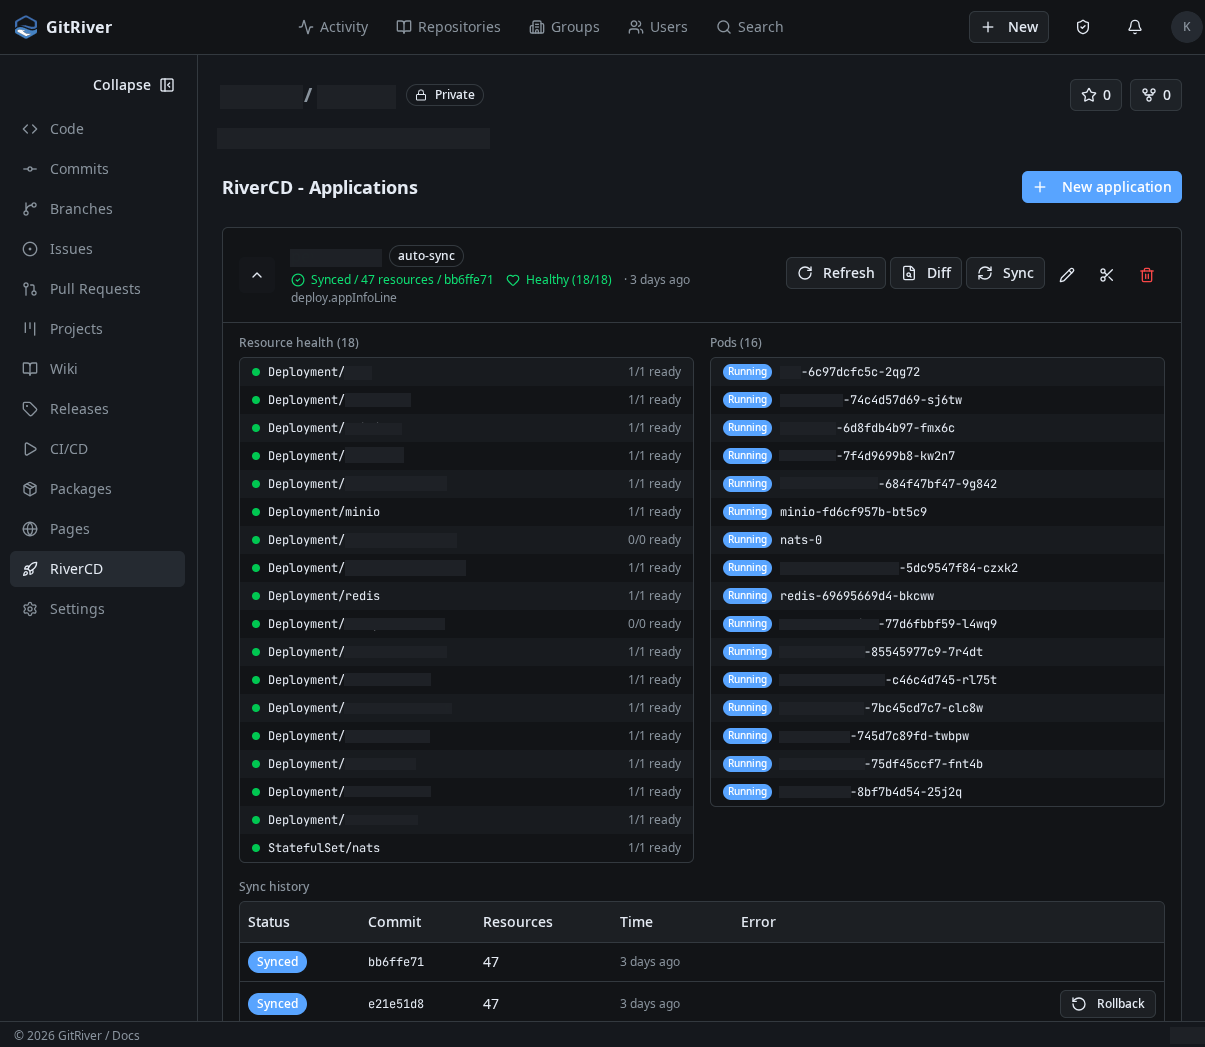Image resolution: width=1205 pixels, height=1047 pixels.
Task: Click the scissors icon for the application
Action: coord(1107,275)
